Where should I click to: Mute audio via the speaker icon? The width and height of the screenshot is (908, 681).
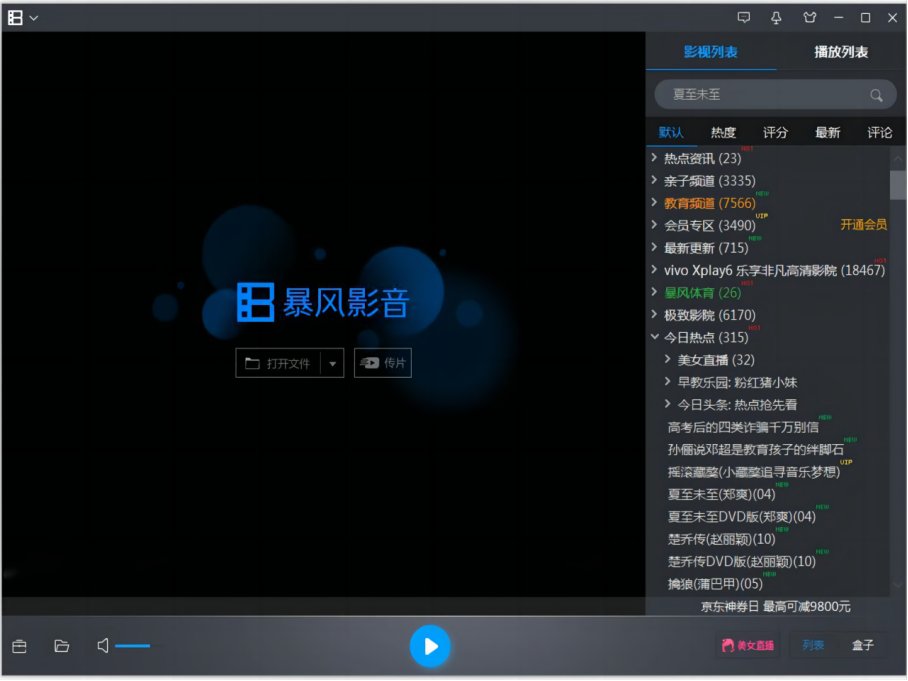(101, 646)
